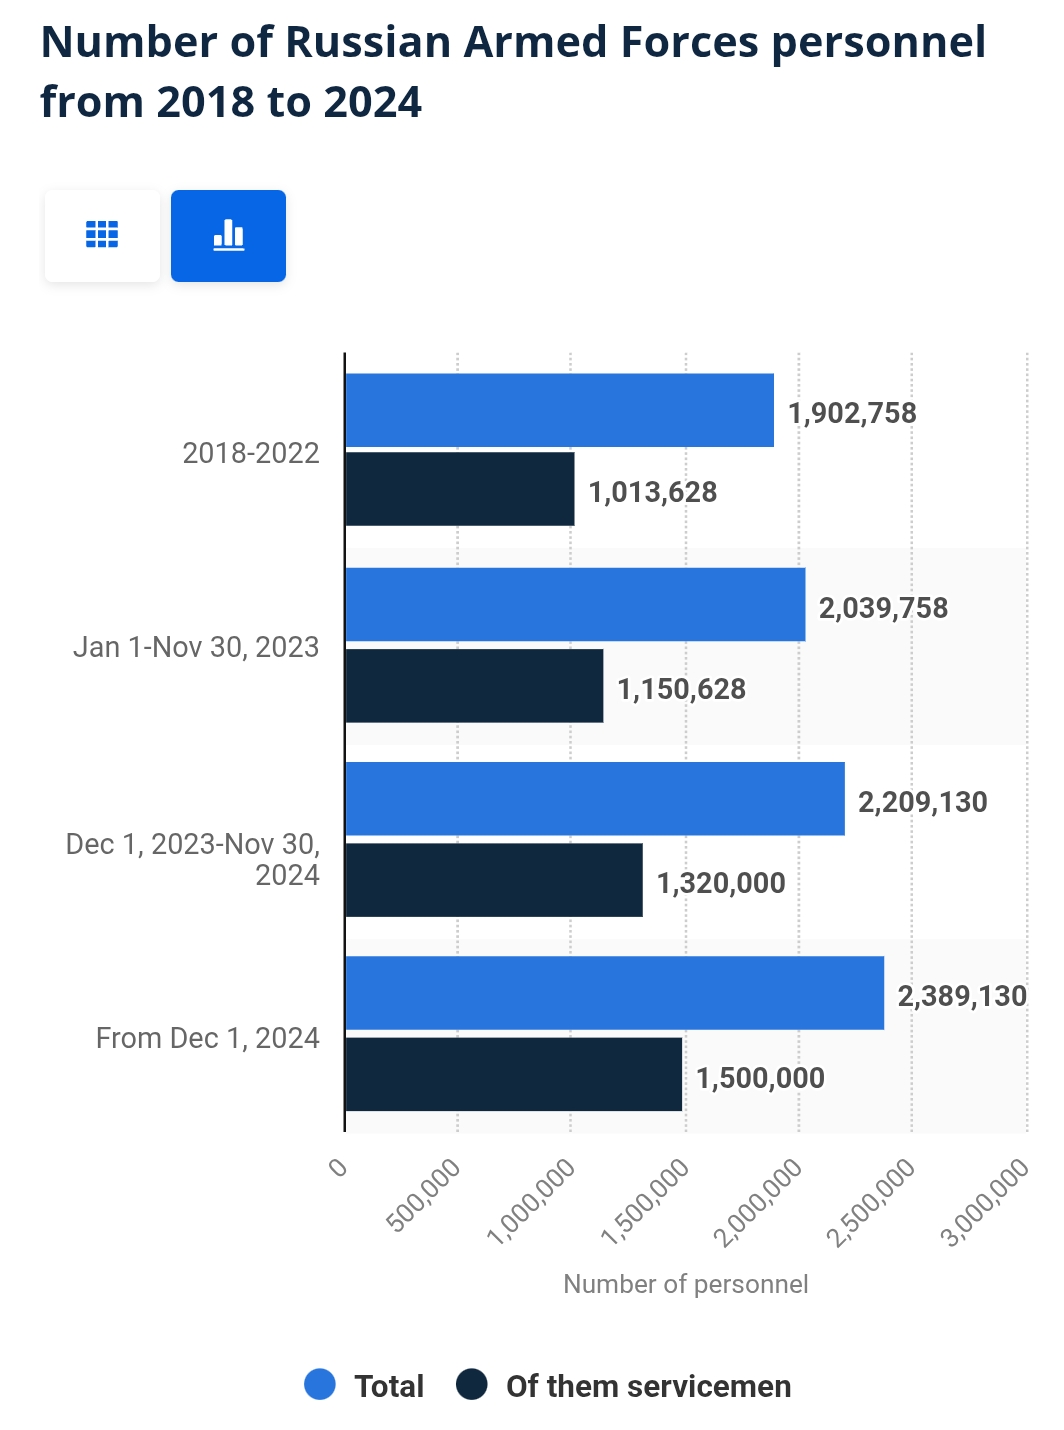Image resolution: width=1064 pixels, height=1430 pixels.
Task: Click the blue Total legend color dot
Action: [320, 1385]
